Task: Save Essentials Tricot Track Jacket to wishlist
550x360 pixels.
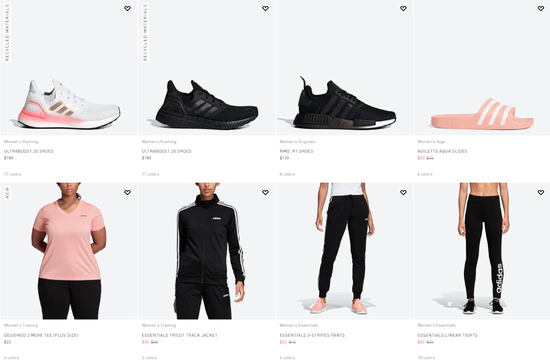Action: click(265, 192)
